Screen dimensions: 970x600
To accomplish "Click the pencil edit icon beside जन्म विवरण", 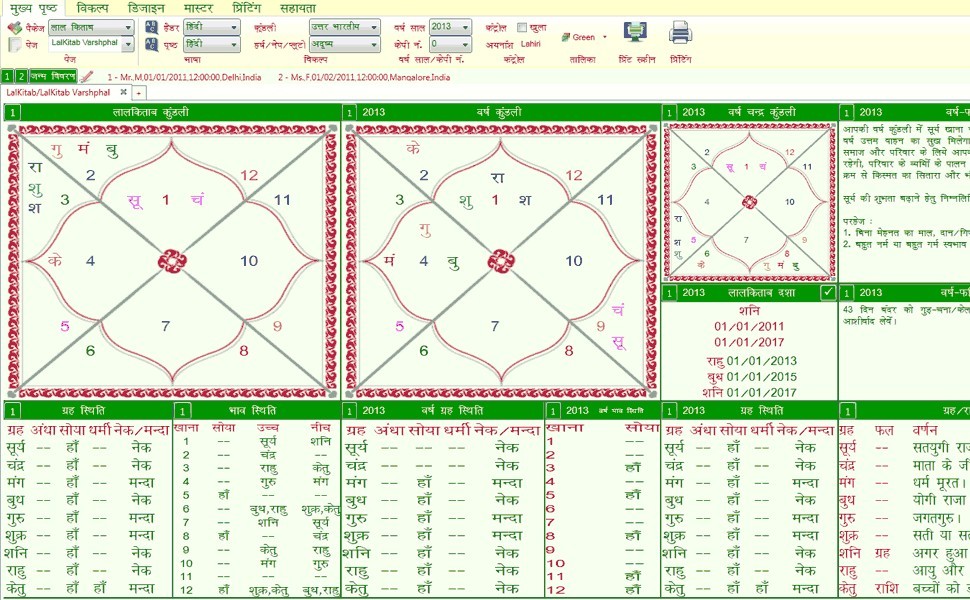I will coord(87,77).
